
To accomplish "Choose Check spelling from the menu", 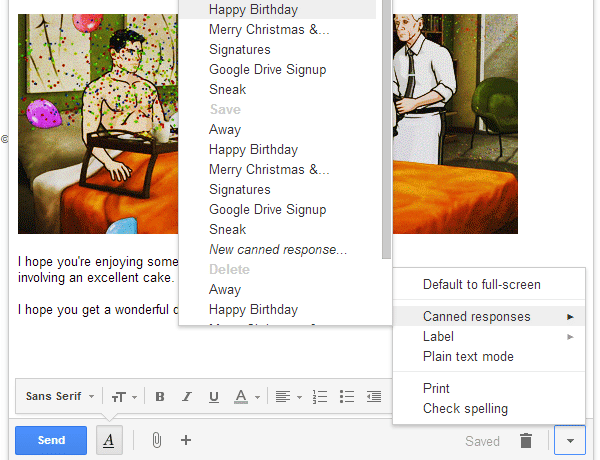I will (x=465, y=408).
